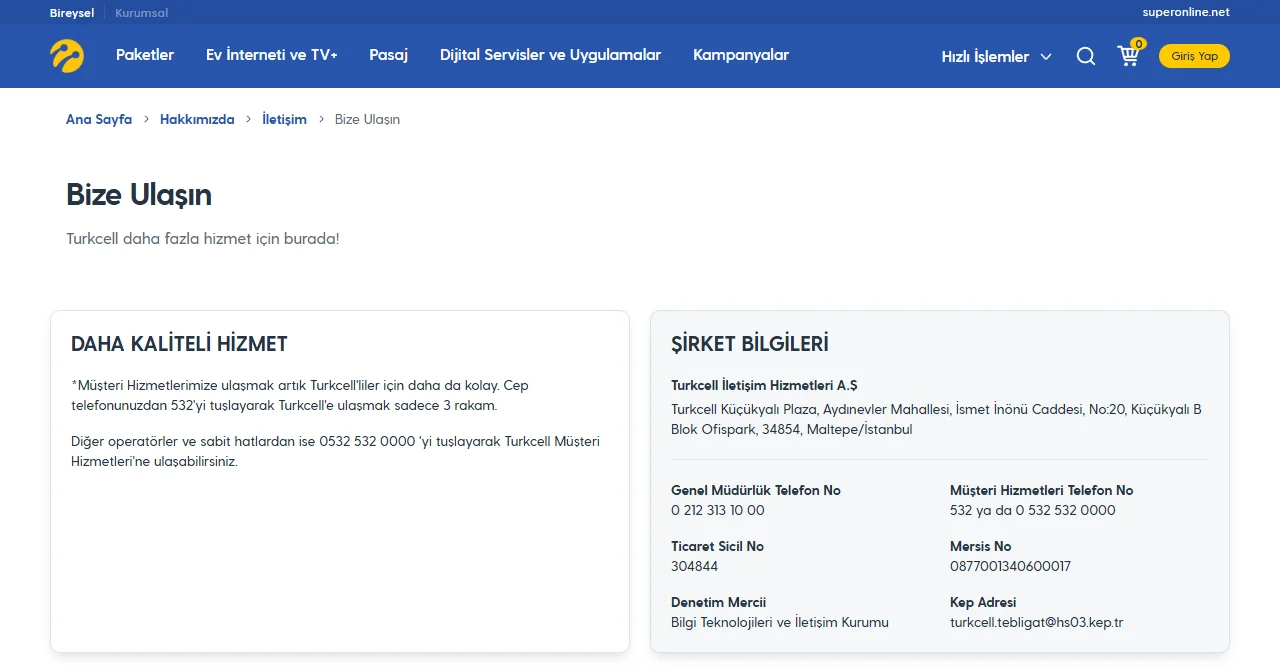Click the Kep Adresi label
1280x670 pixels.
[983, 602]
